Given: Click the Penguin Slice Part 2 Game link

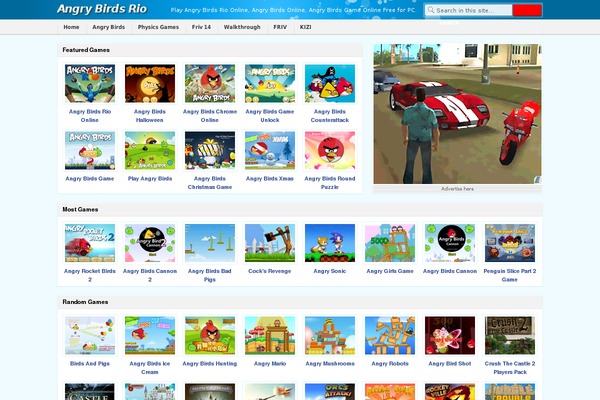Looking at the screenshot, I should pos(510,276).
